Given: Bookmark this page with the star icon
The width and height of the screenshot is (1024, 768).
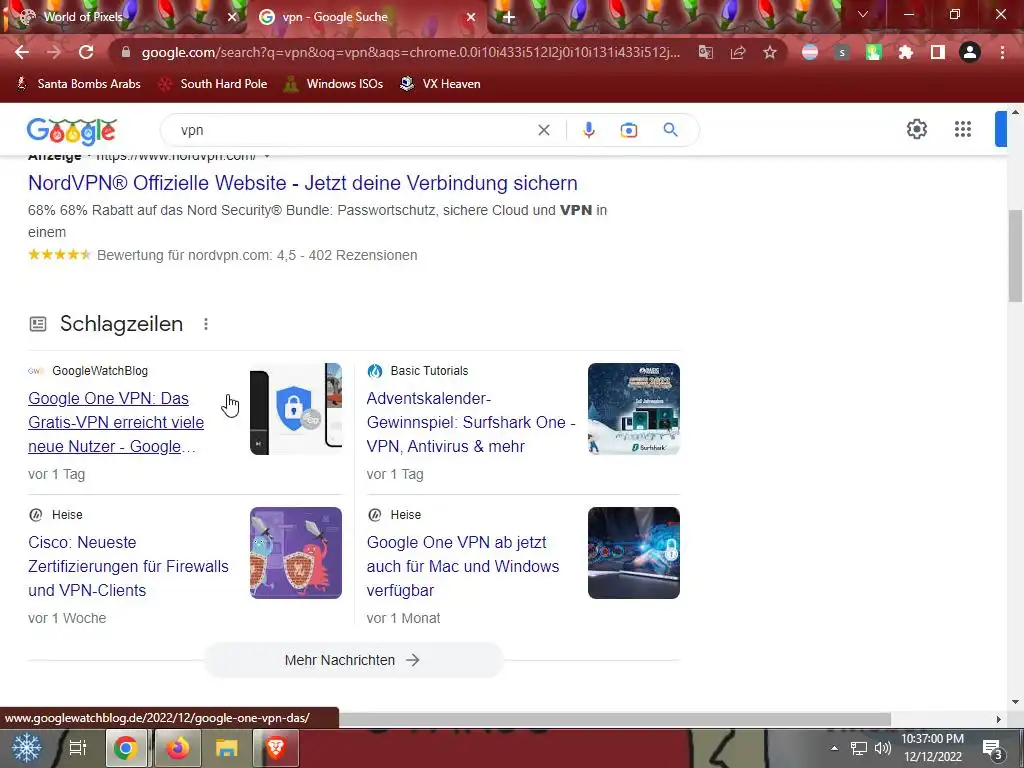Looking at the screenshot, I should tap(770, 52).
